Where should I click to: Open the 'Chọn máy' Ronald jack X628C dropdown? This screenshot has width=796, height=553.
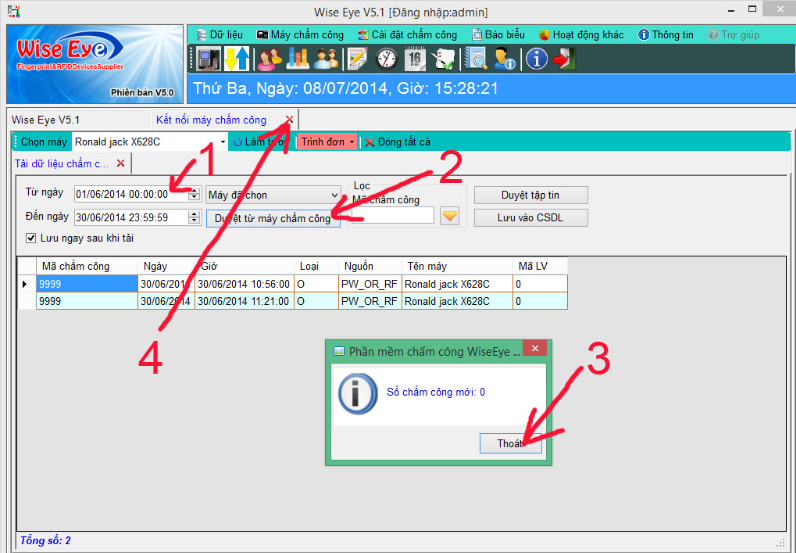pos(222,142)
